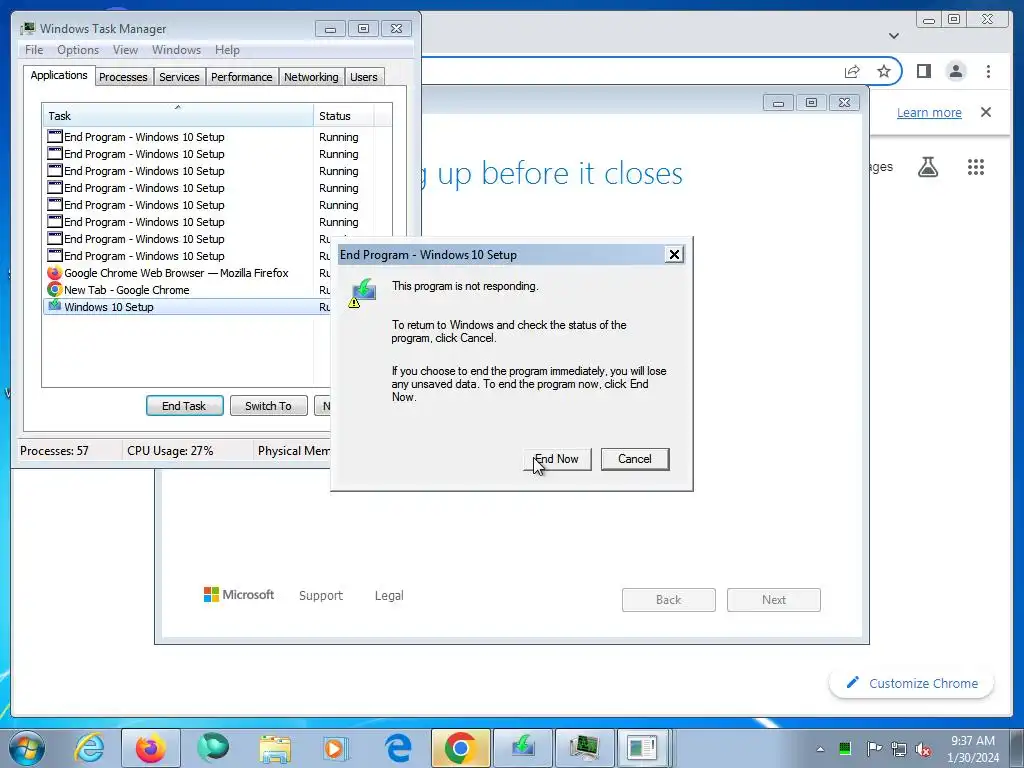The width and height of the screenshot is (1024, 768).
Task: Click the warning program icon in dialog
Action: [362, 293]
